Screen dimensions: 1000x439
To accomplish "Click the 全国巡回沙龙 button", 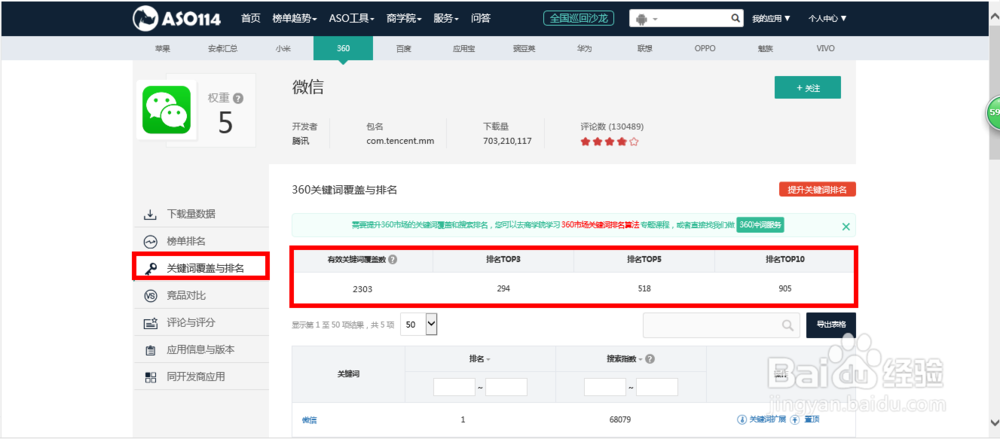I will 578,19.
